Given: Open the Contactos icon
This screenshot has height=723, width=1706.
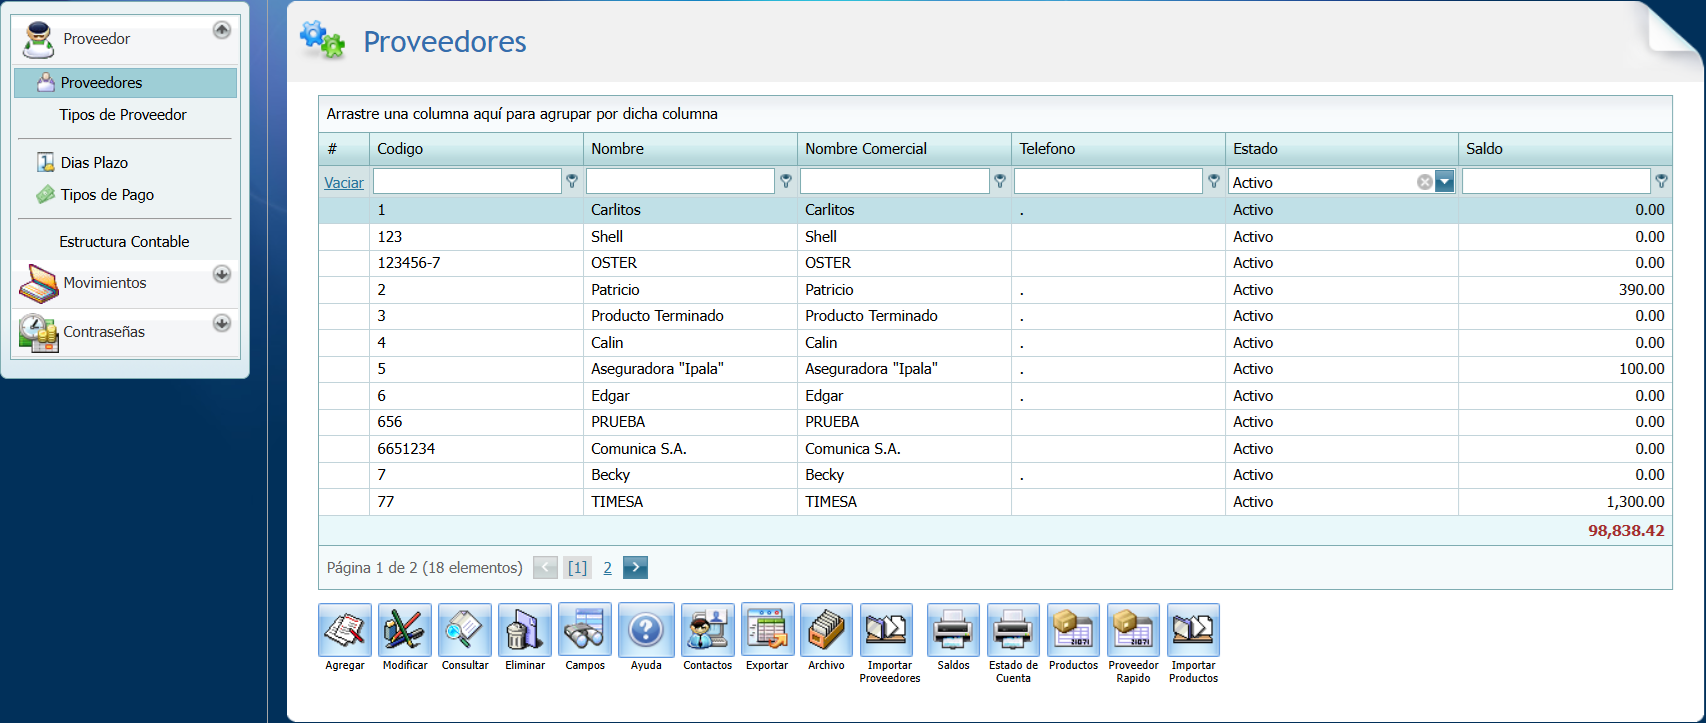Looking at the screenshot, I should (x=707, y=631).
